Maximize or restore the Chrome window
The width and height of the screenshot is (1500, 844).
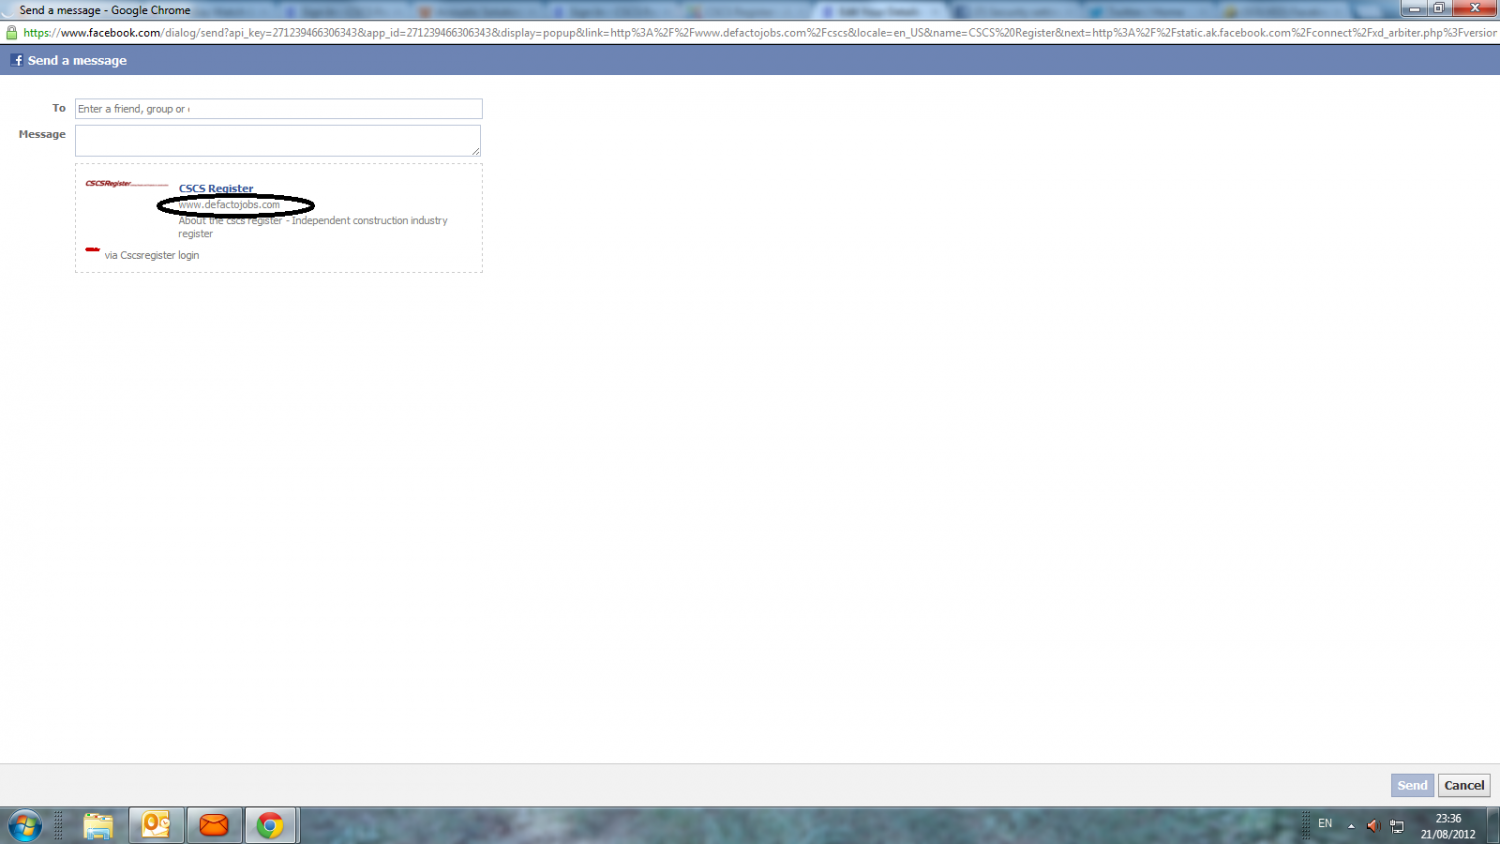point(1439,8)
